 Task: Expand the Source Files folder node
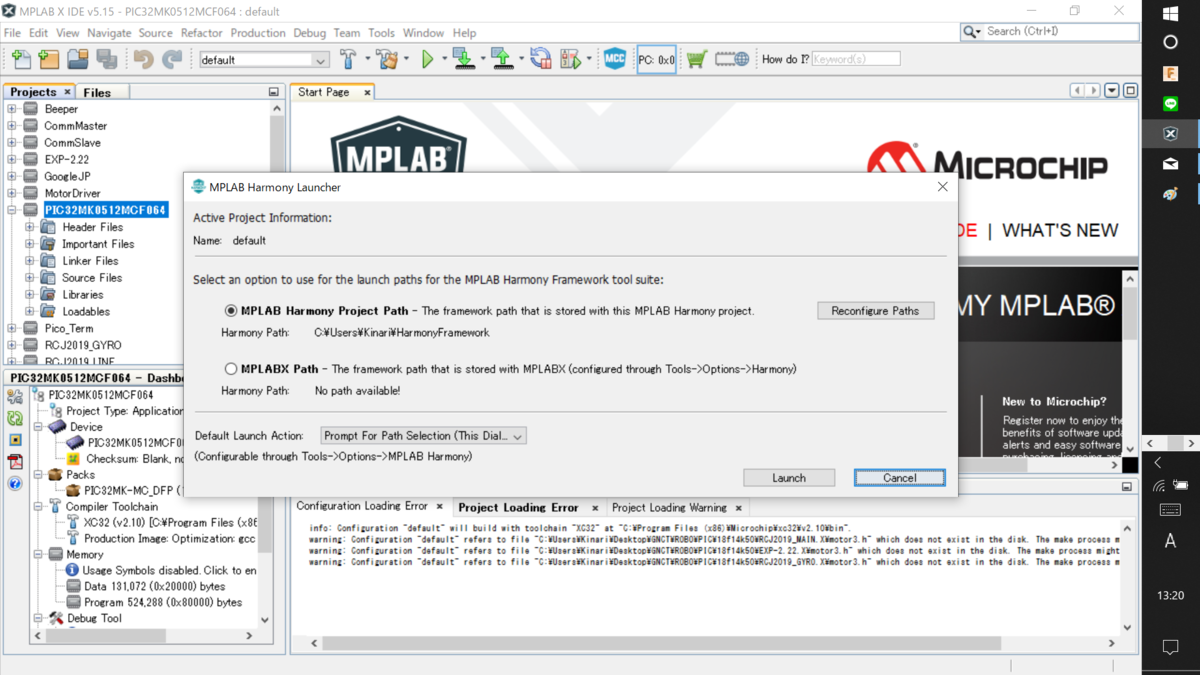(x=30, y=278)
